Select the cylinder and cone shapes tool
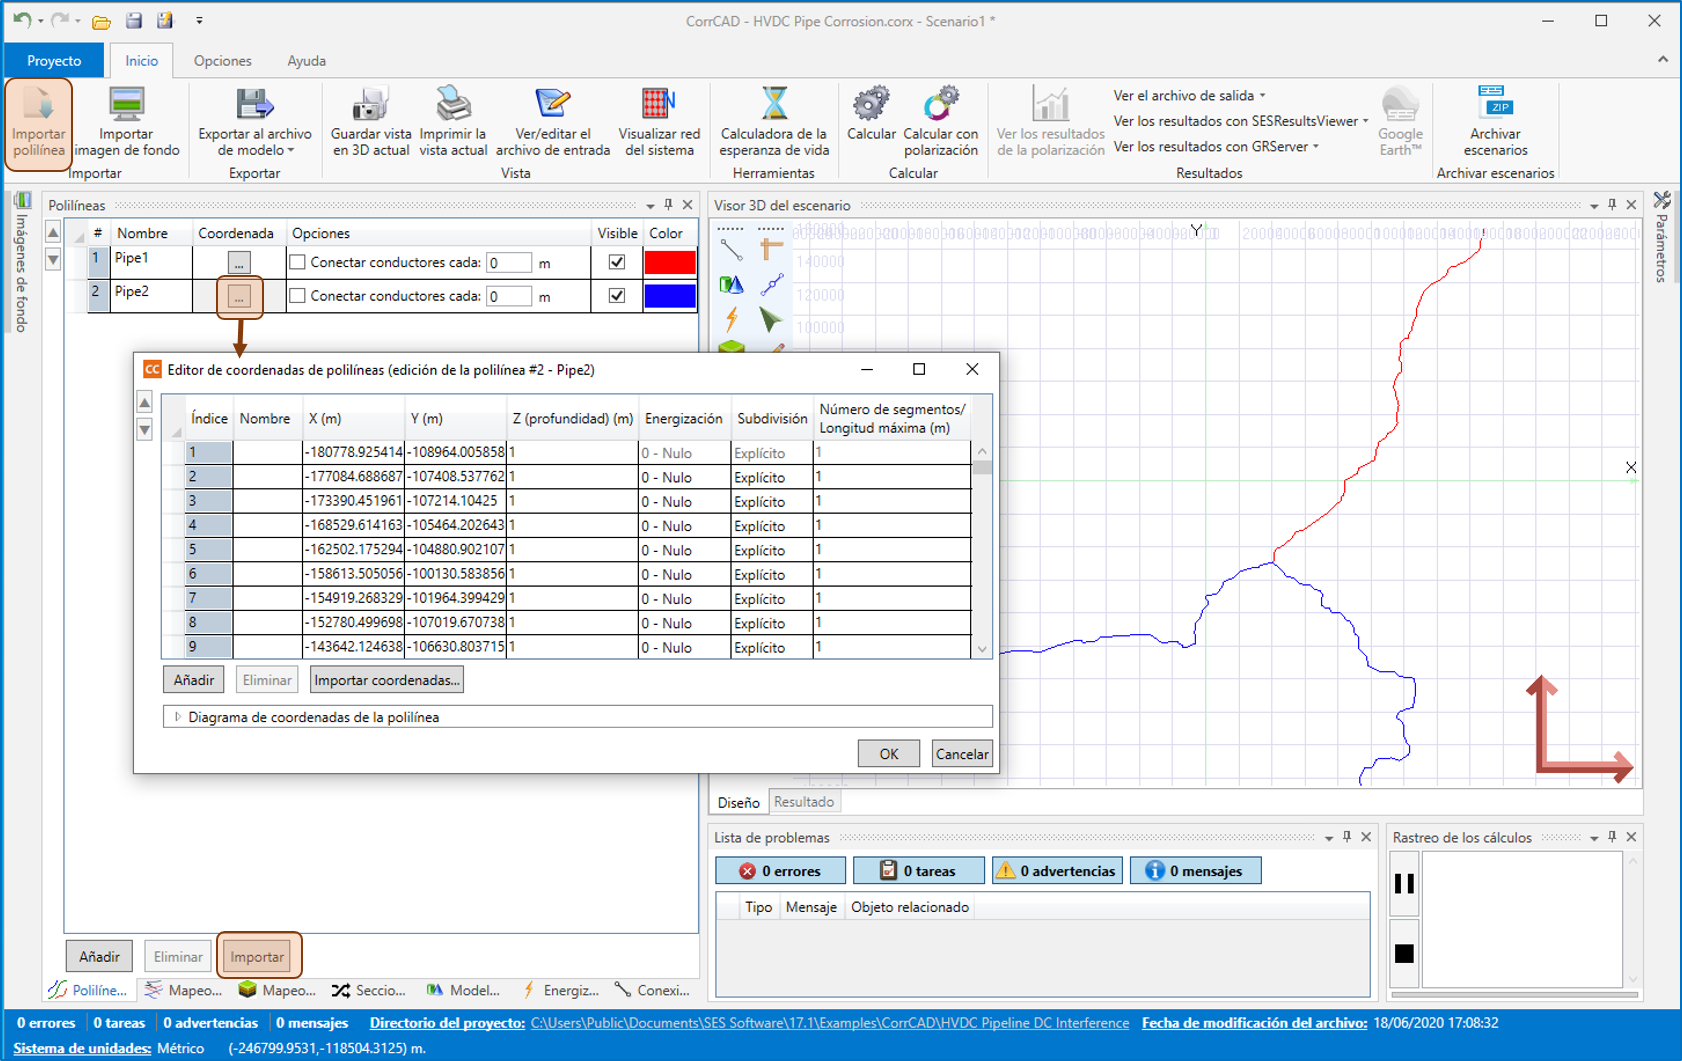 [731, 285]
